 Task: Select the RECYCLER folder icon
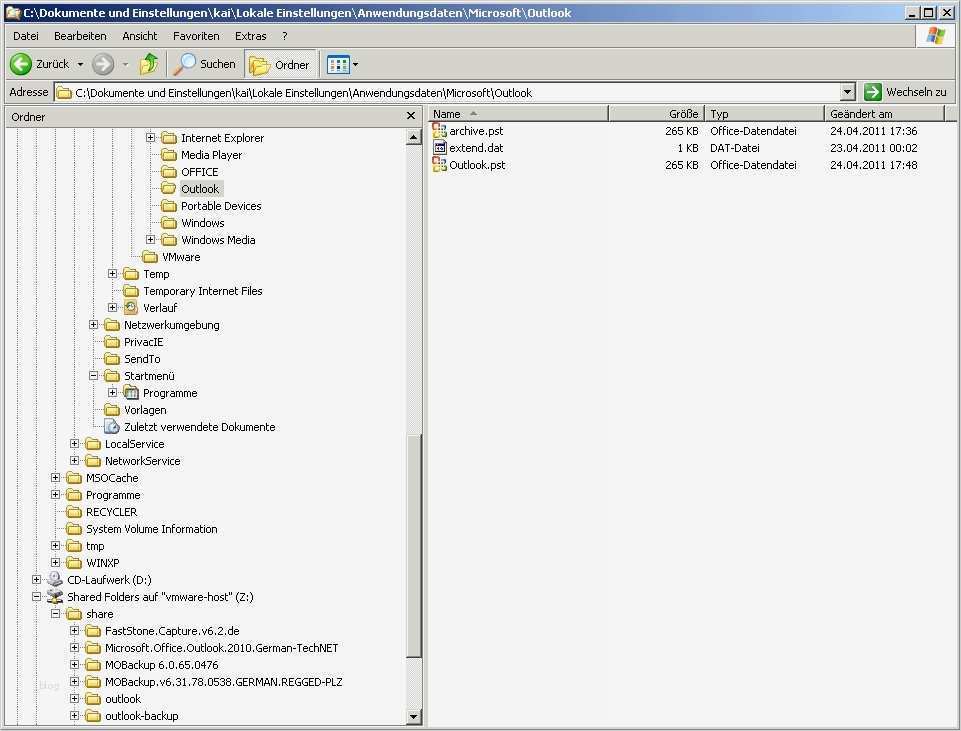coord(74,512)
